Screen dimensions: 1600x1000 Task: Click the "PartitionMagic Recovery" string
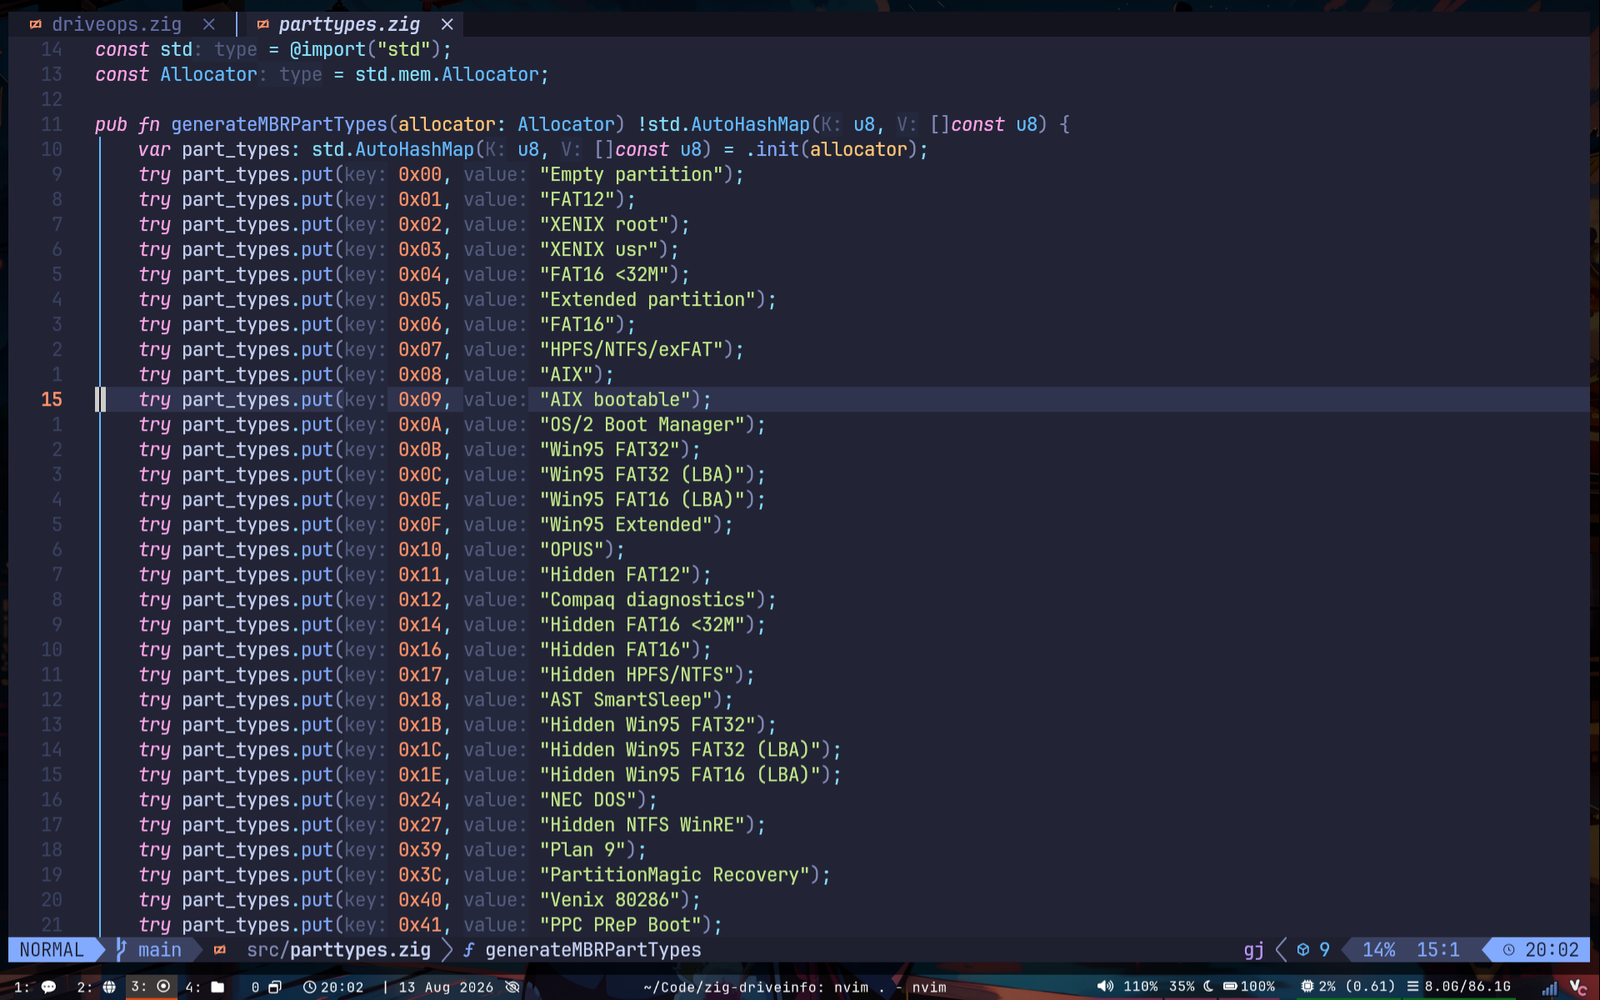(x=675, y=874)
